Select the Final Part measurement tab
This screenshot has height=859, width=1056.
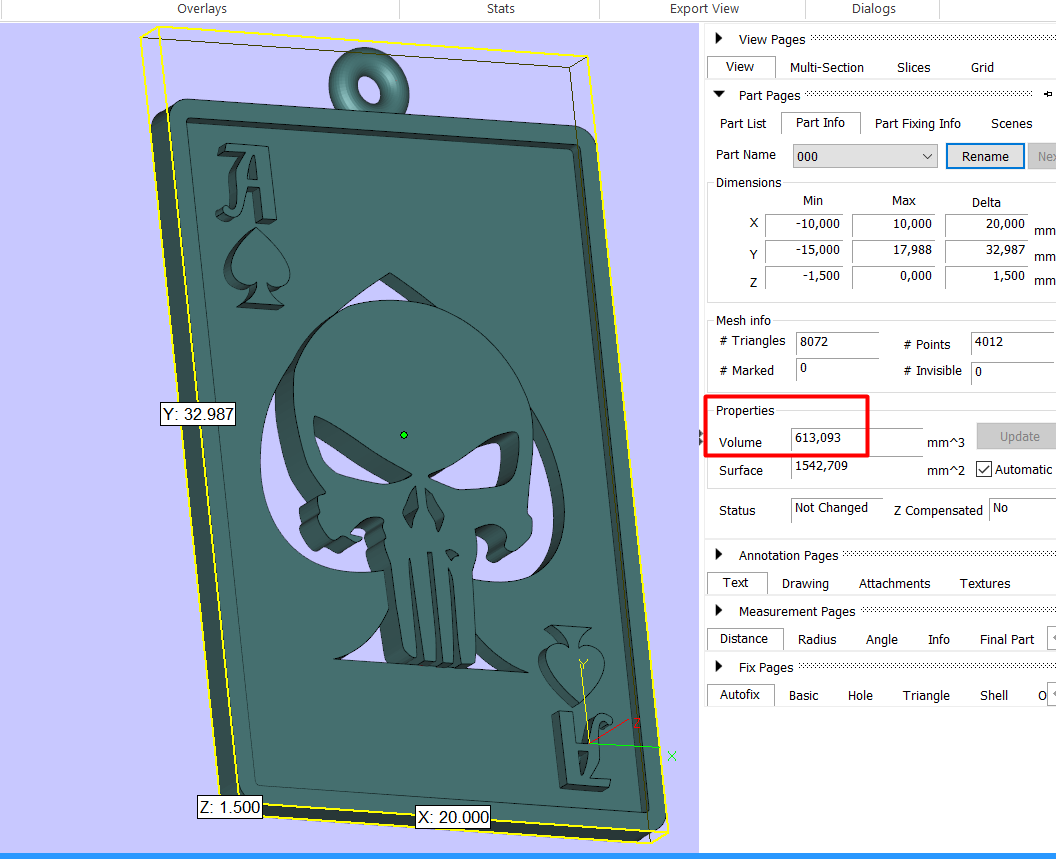pyautogui.click(x=1006, y=639)
